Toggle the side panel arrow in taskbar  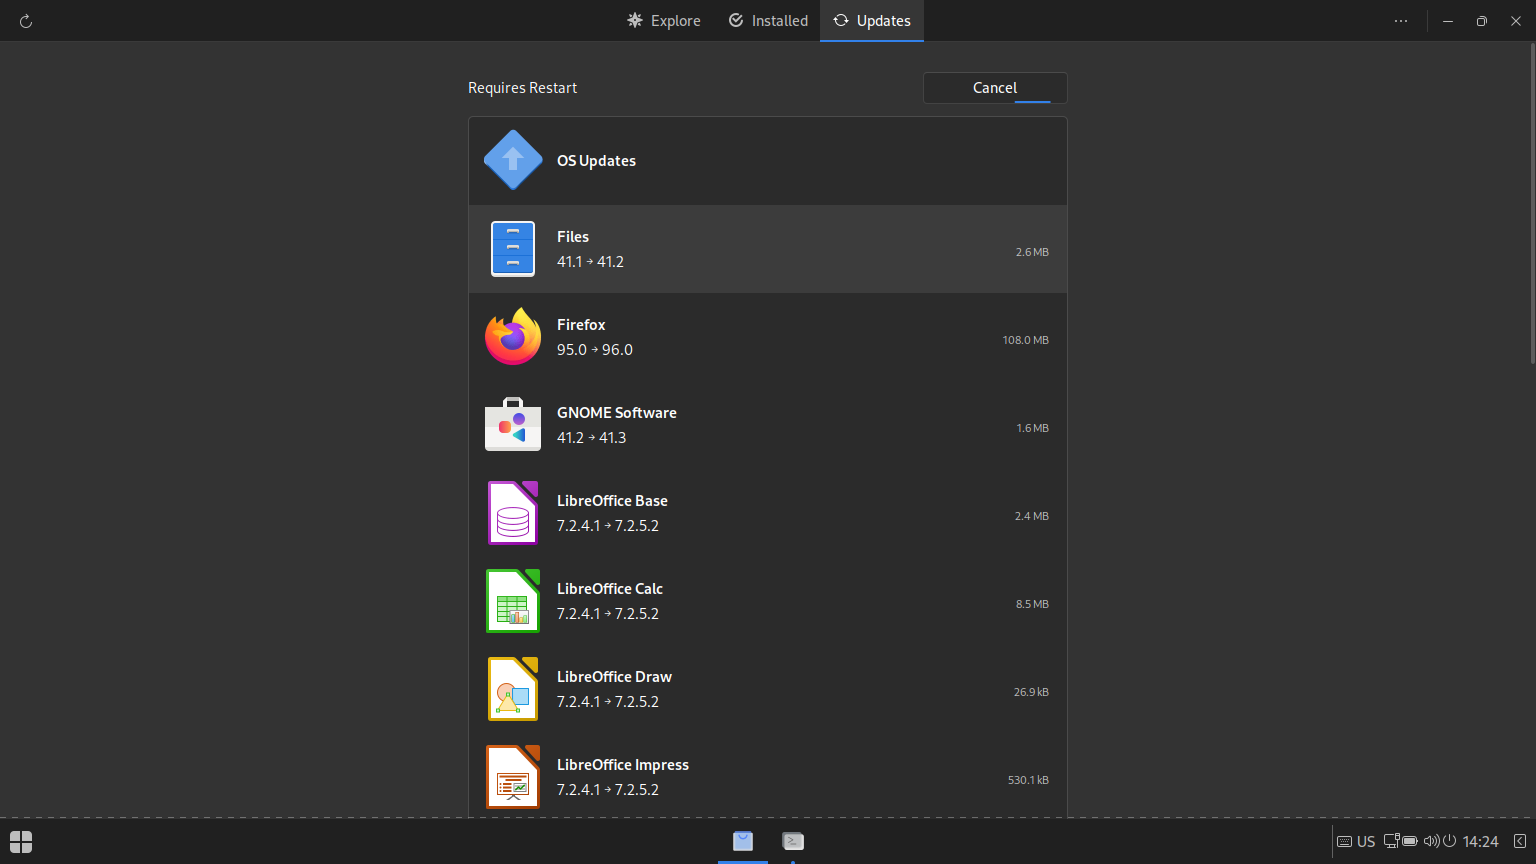point(1520,841)
